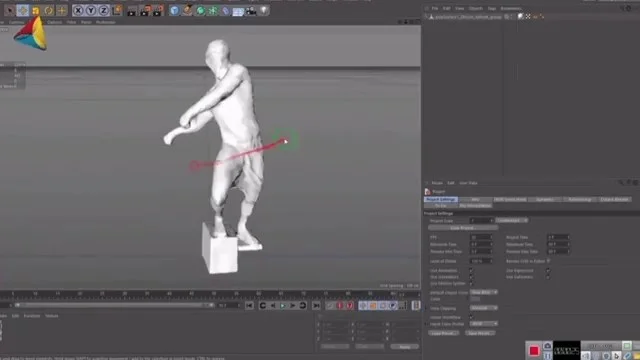Go to start of animation
Screen dimensions: 640x360
[x=249, y=305]
